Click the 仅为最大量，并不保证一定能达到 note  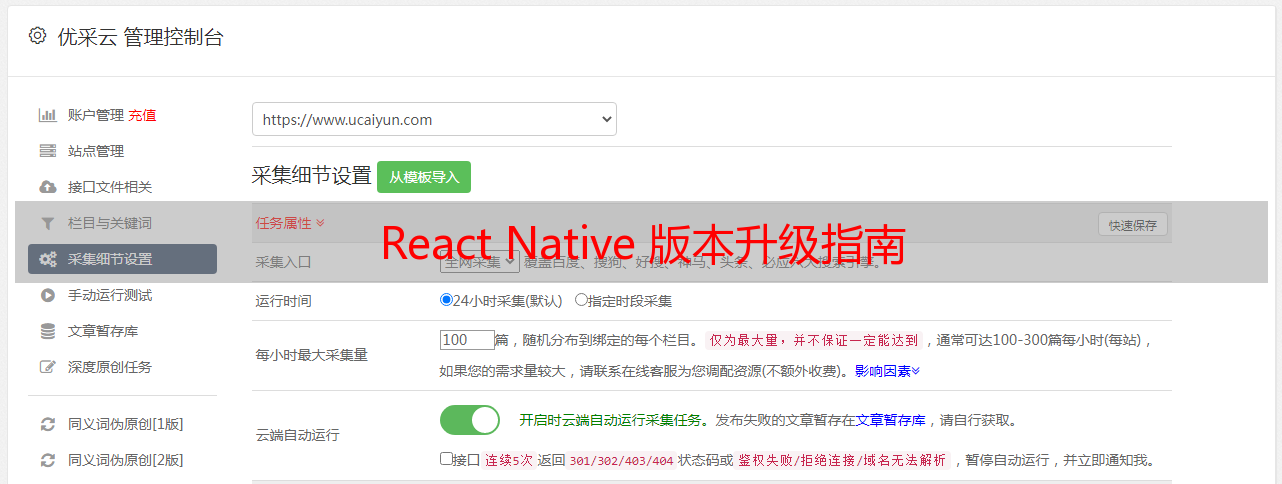[x=814, y=340]
